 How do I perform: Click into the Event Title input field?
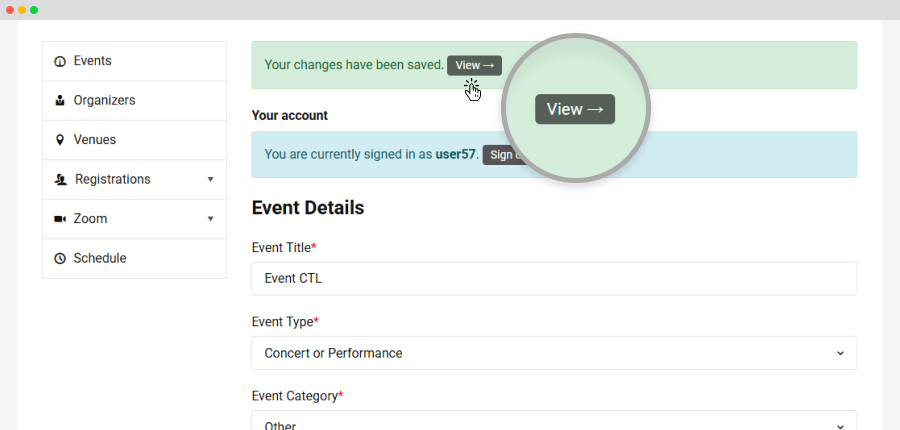(554, 279)
